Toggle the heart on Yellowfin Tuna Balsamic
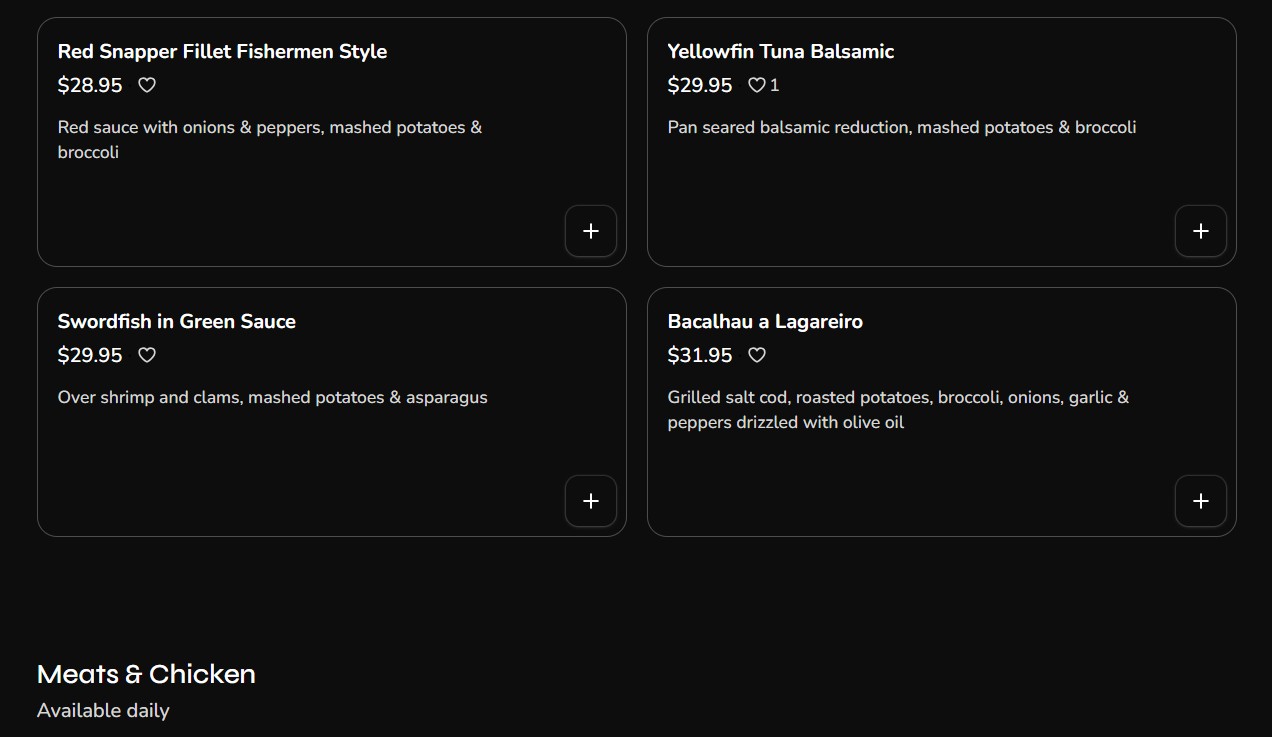This screenshot has height=737, width=1272. (757, 85)
